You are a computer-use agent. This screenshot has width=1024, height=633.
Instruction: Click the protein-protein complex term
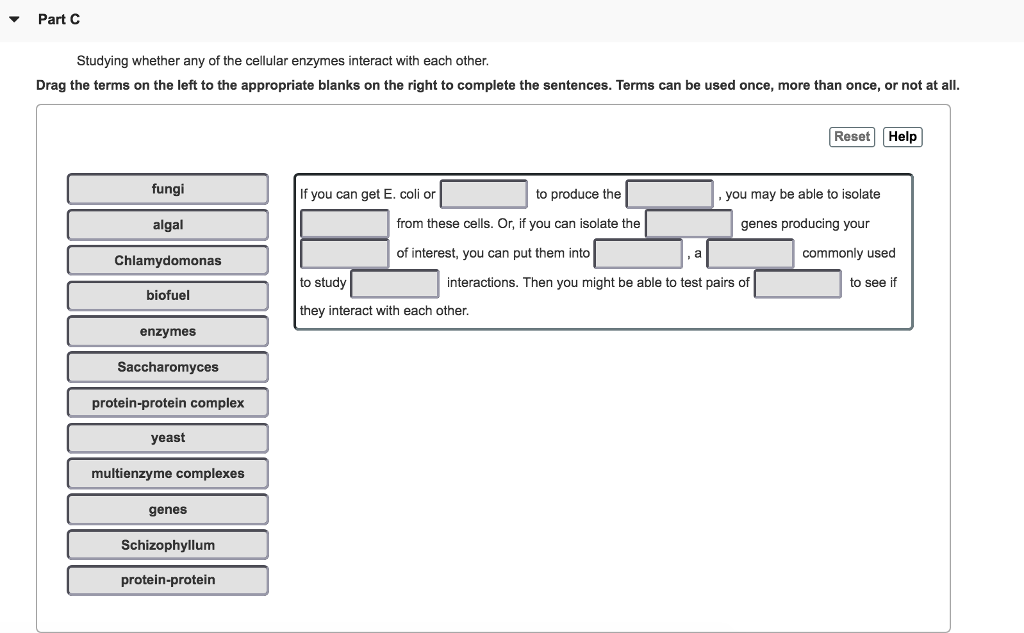pos(167,402)
